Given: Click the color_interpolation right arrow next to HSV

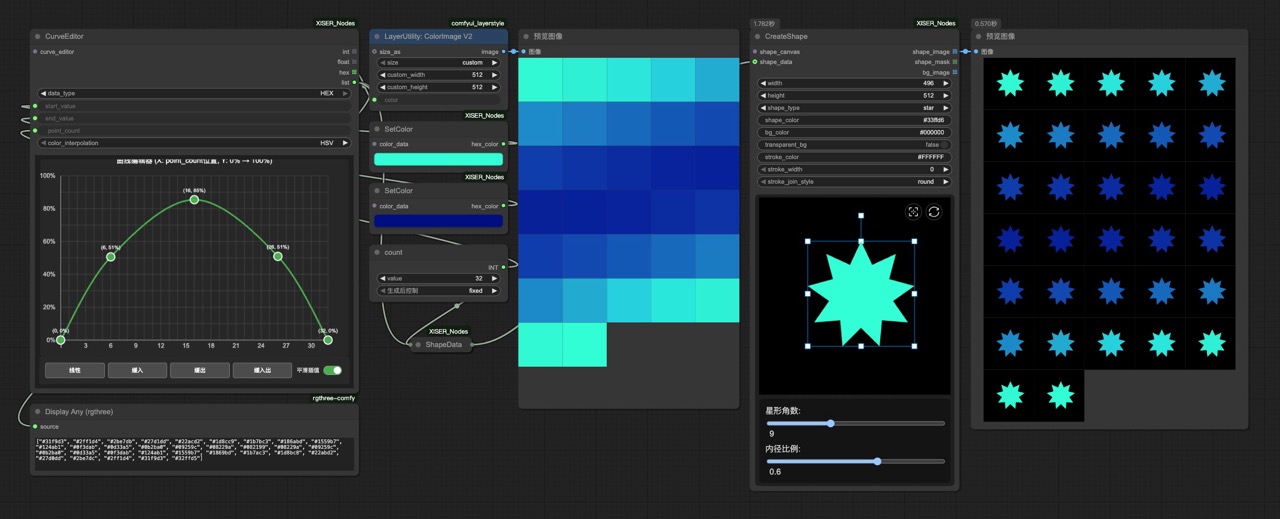Looking at the screenshot, I should 345,143.
